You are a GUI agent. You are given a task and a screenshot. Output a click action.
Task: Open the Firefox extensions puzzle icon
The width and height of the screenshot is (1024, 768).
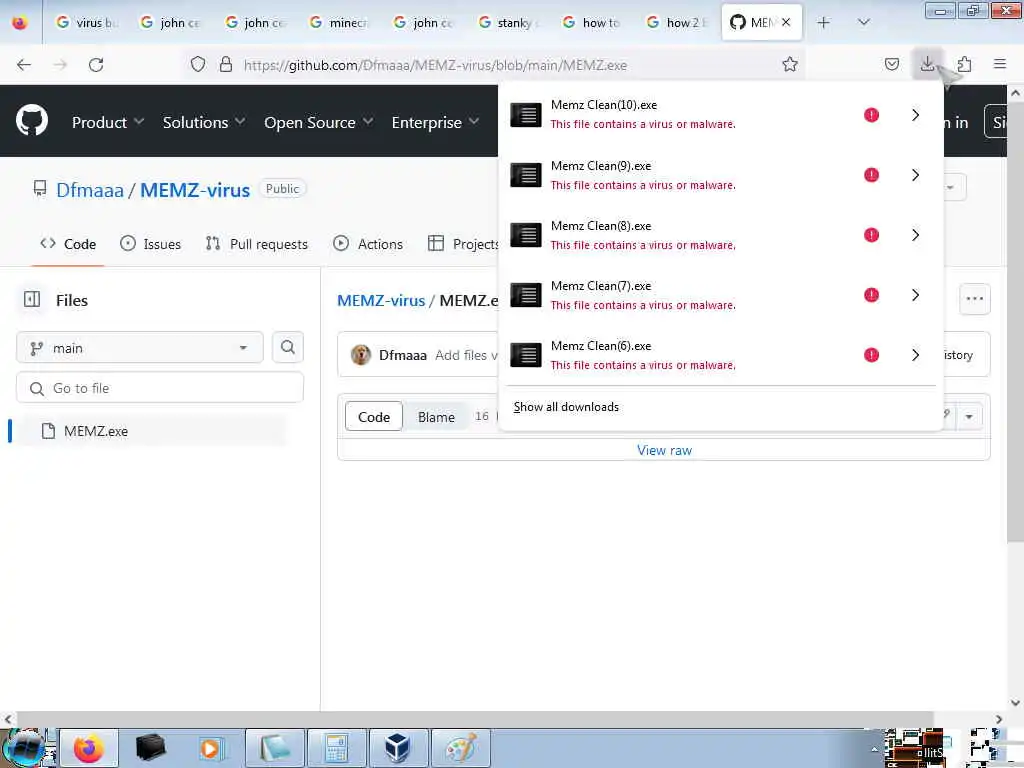click(x=964, y=64)
